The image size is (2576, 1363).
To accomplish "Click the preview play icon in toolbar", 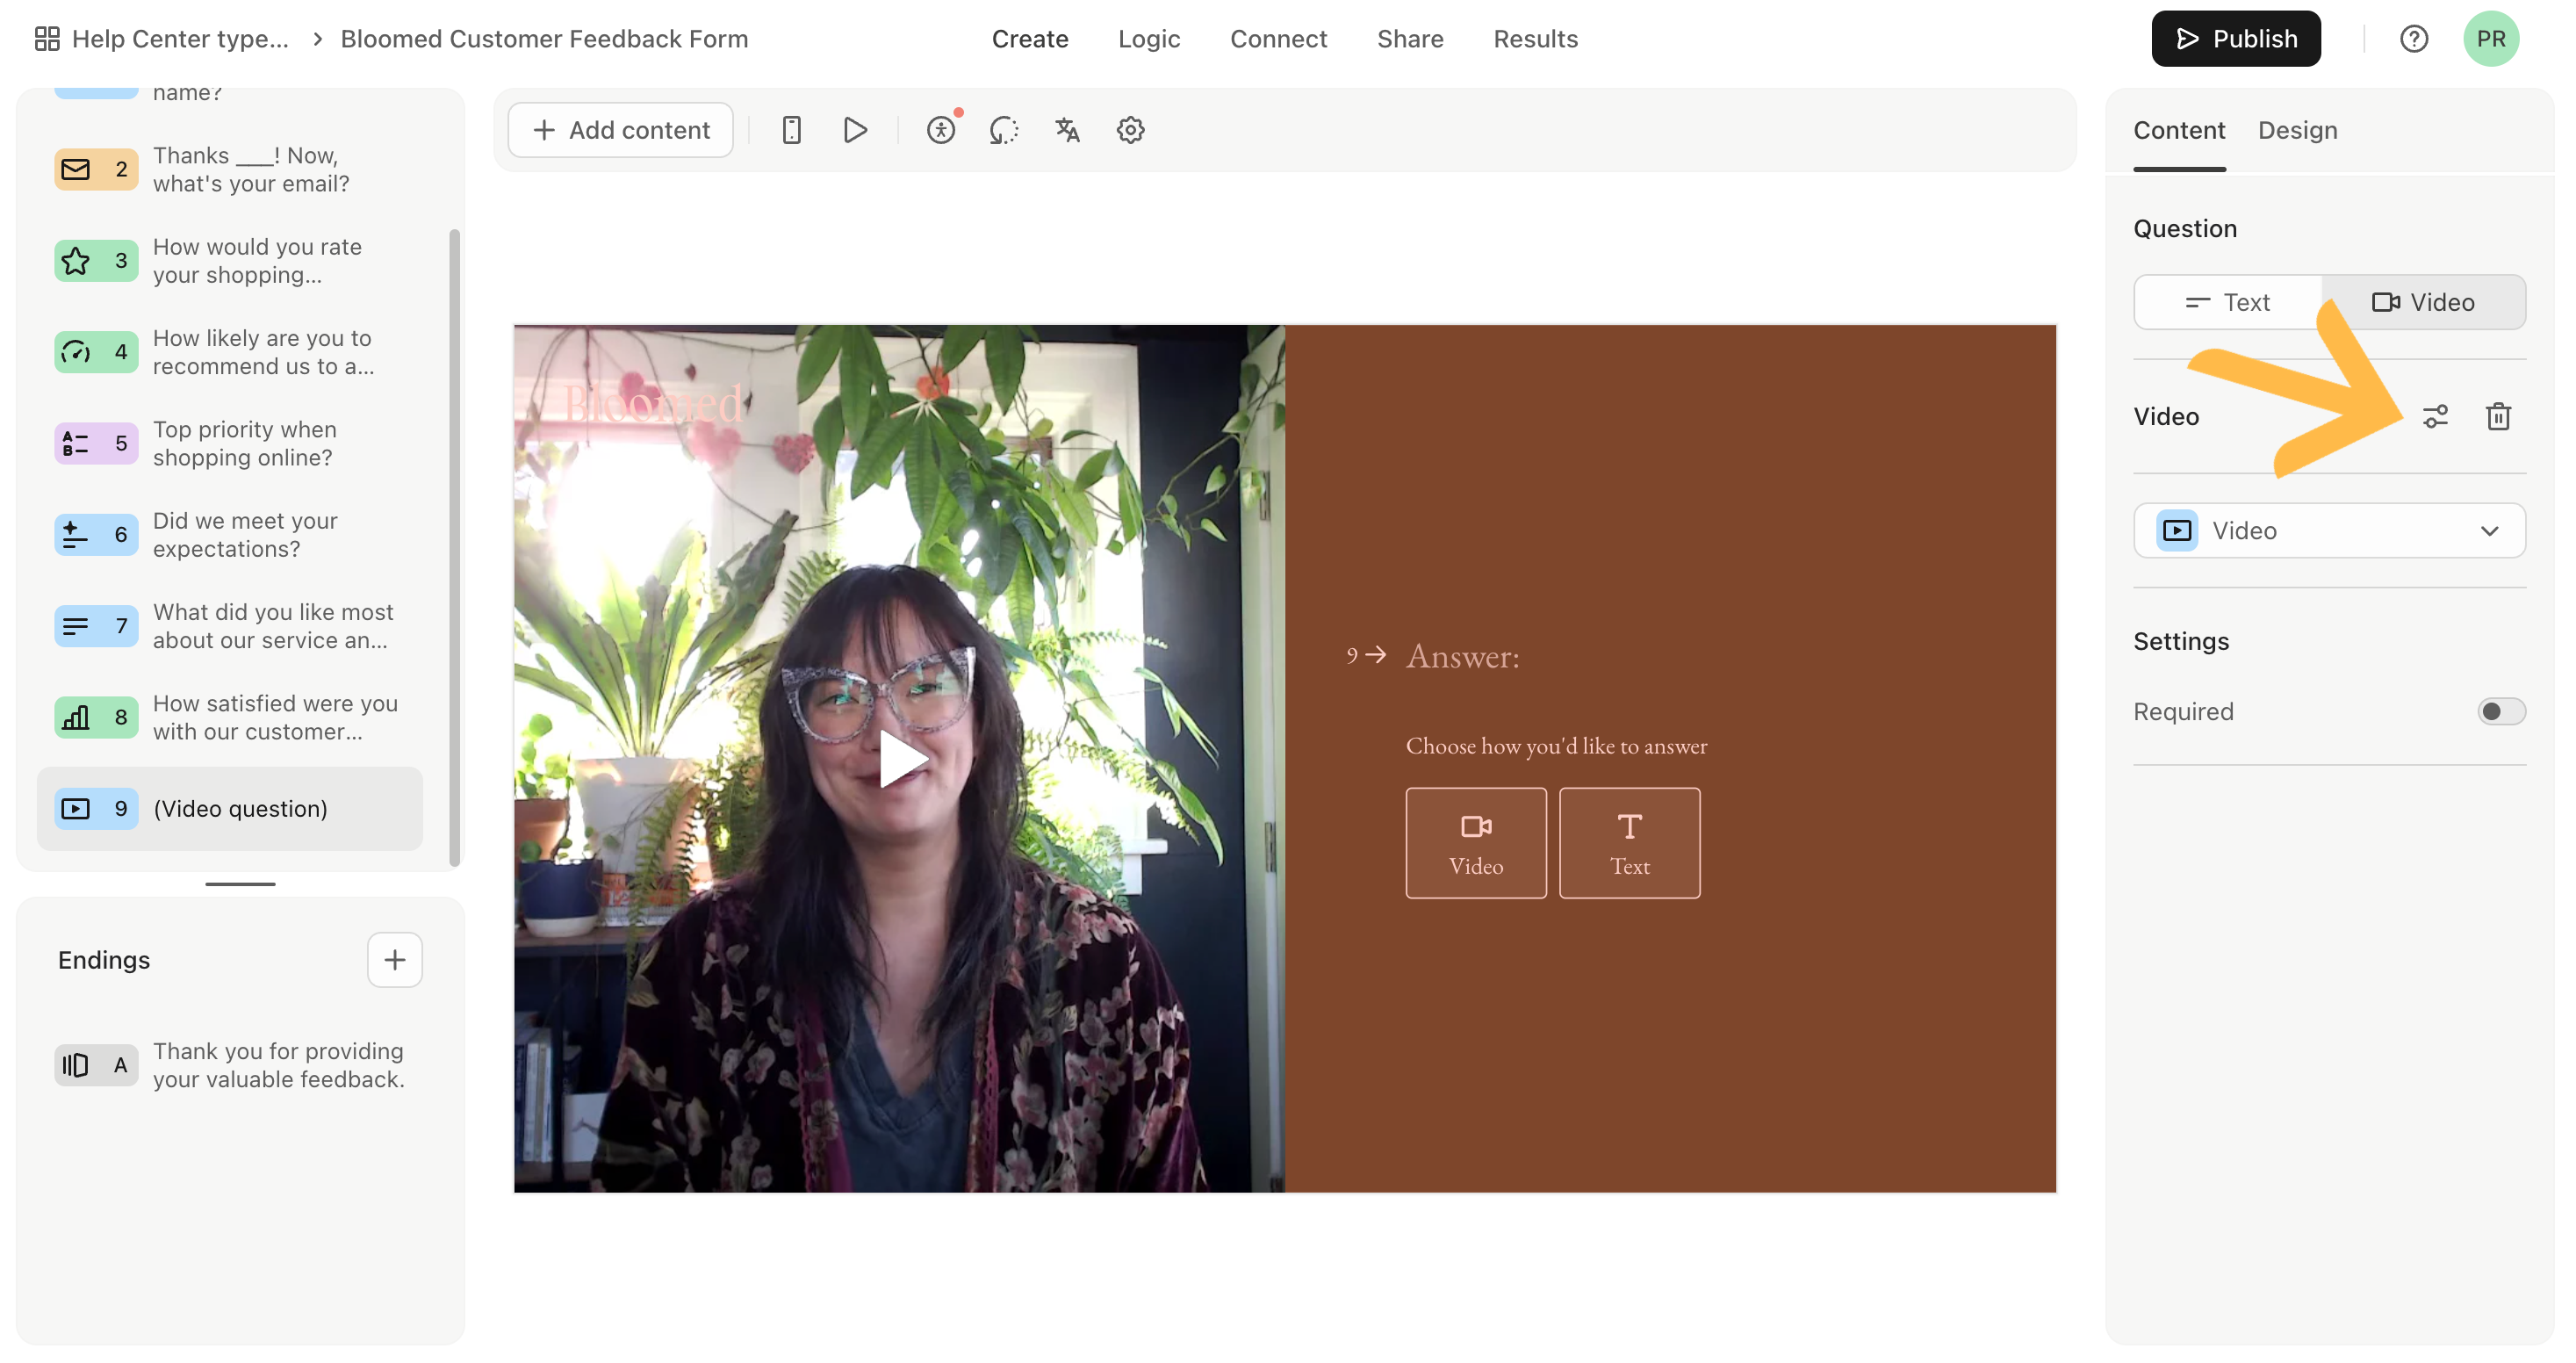I will (855, 130).
